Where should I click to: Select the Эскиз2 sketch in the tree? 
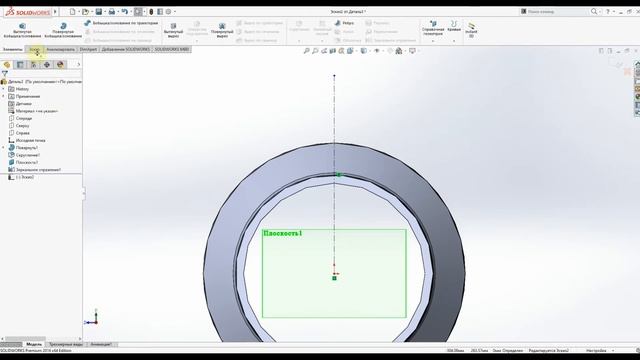coord(21,177)
